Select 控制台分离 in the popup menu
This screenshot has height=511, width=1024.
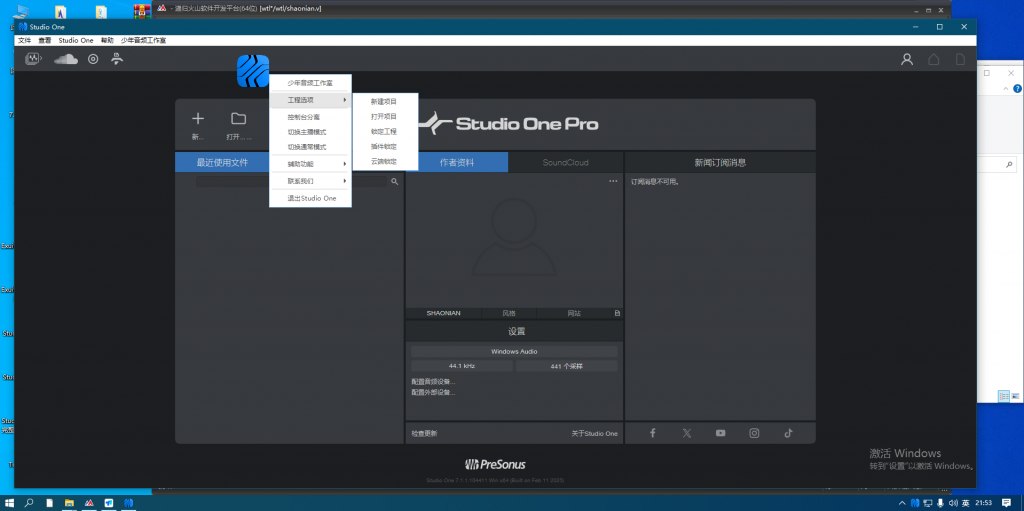pos(310,117)
